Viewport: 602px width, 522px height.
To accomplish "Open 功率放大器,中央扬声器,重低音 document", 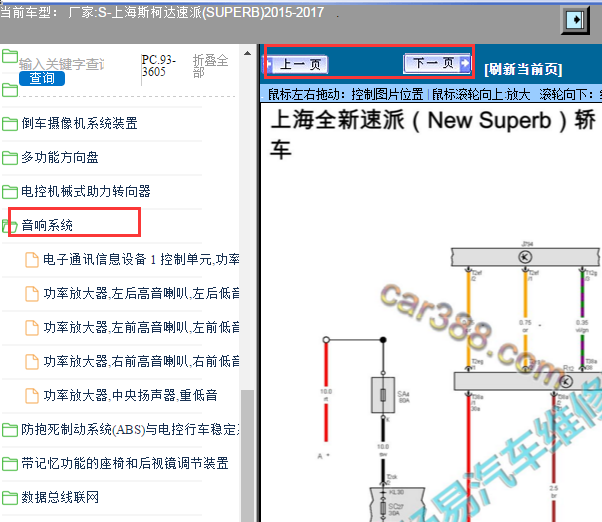I will coord(131,395).
